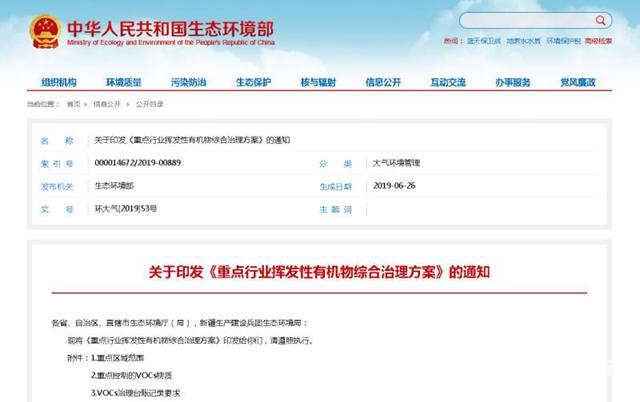Click the salutation line 各省、自治区、直辖市…
640x402 pixels.
pyautogui.click(x=180, y=323)
